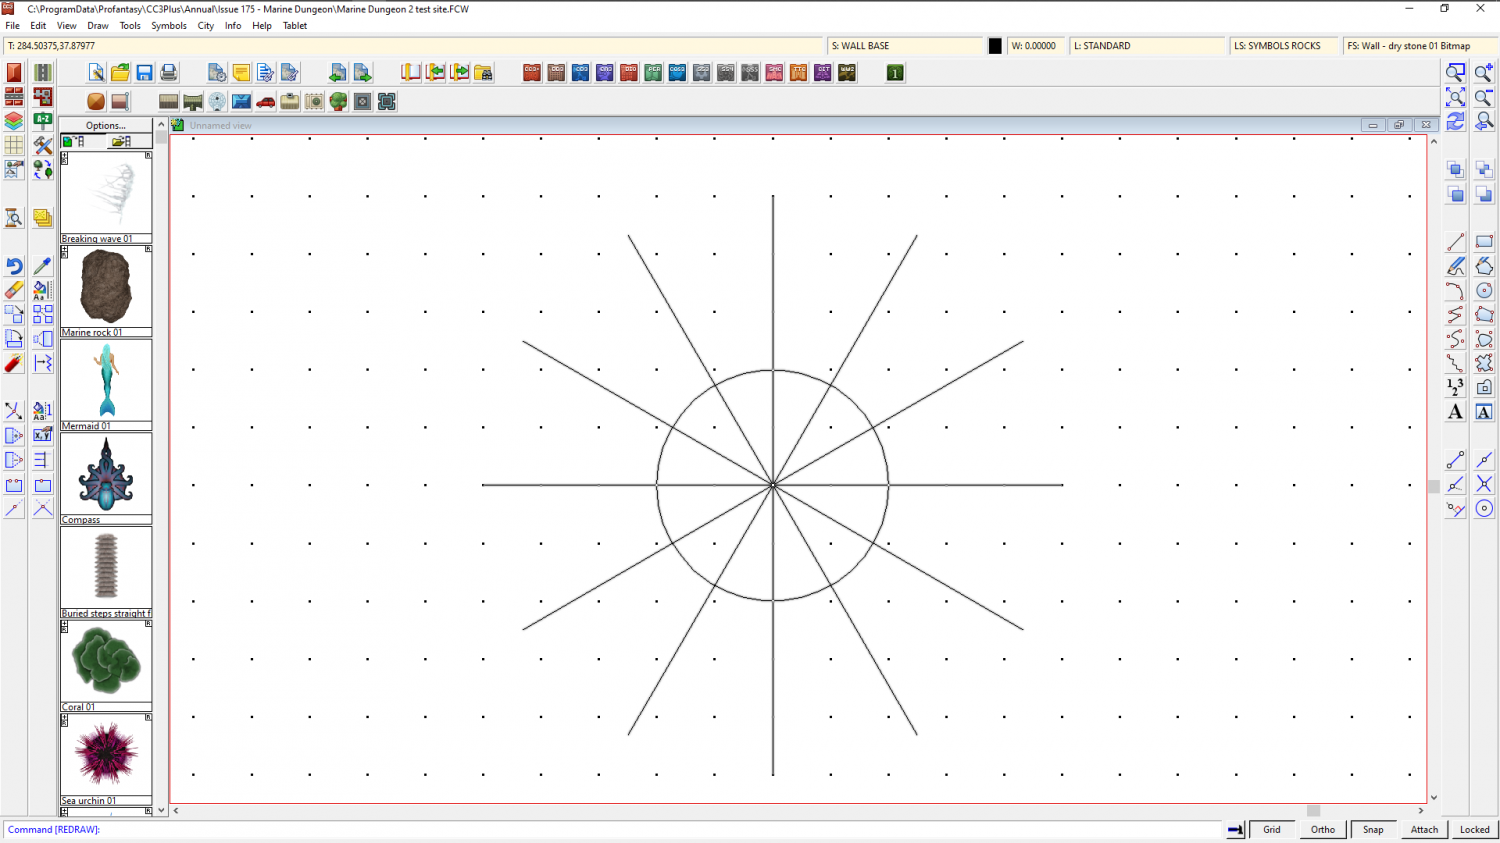Click the Redraw refresh arrows icon
This screenshot has width=1500, height=843.
[1455, 121]
